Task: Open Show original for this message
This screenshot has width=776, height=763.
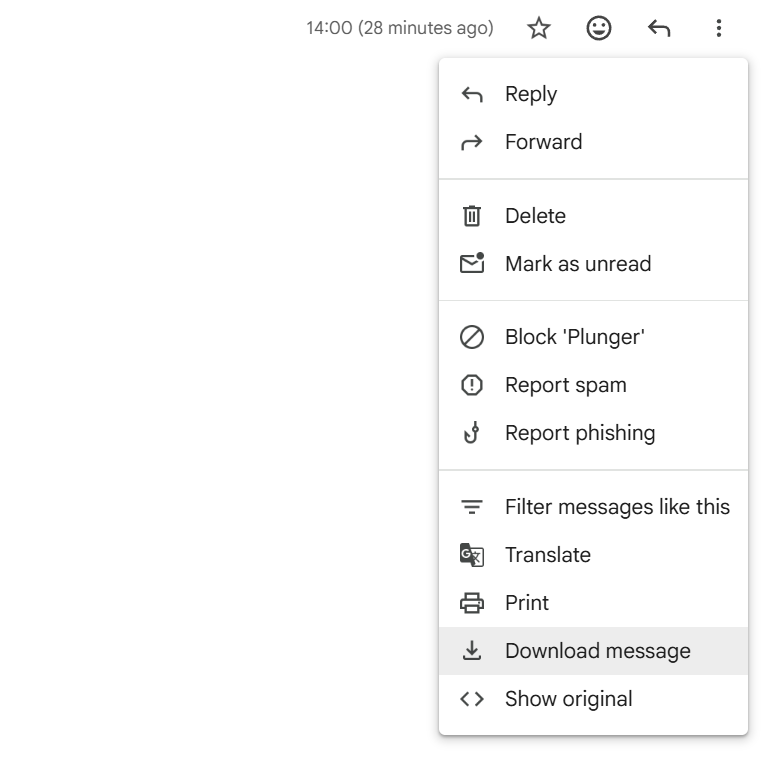Action: (x=593, y=699)
